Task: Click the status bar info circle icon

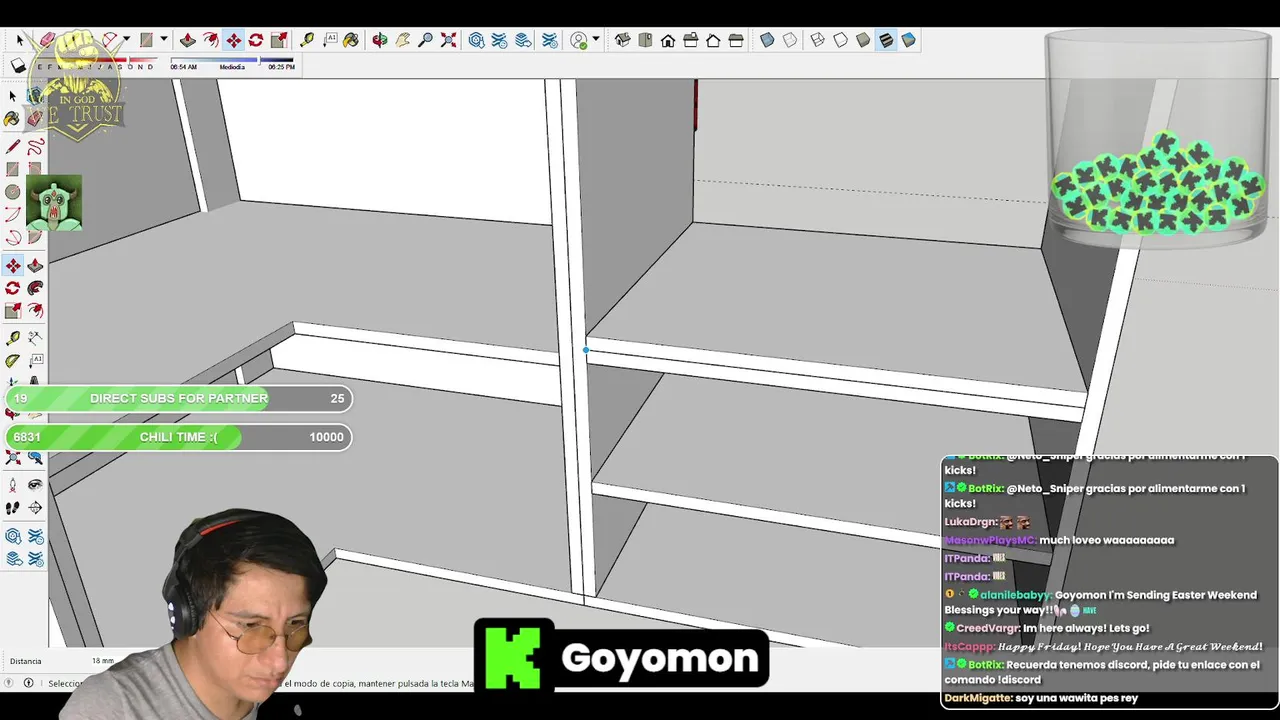Action: pos(28,683)
